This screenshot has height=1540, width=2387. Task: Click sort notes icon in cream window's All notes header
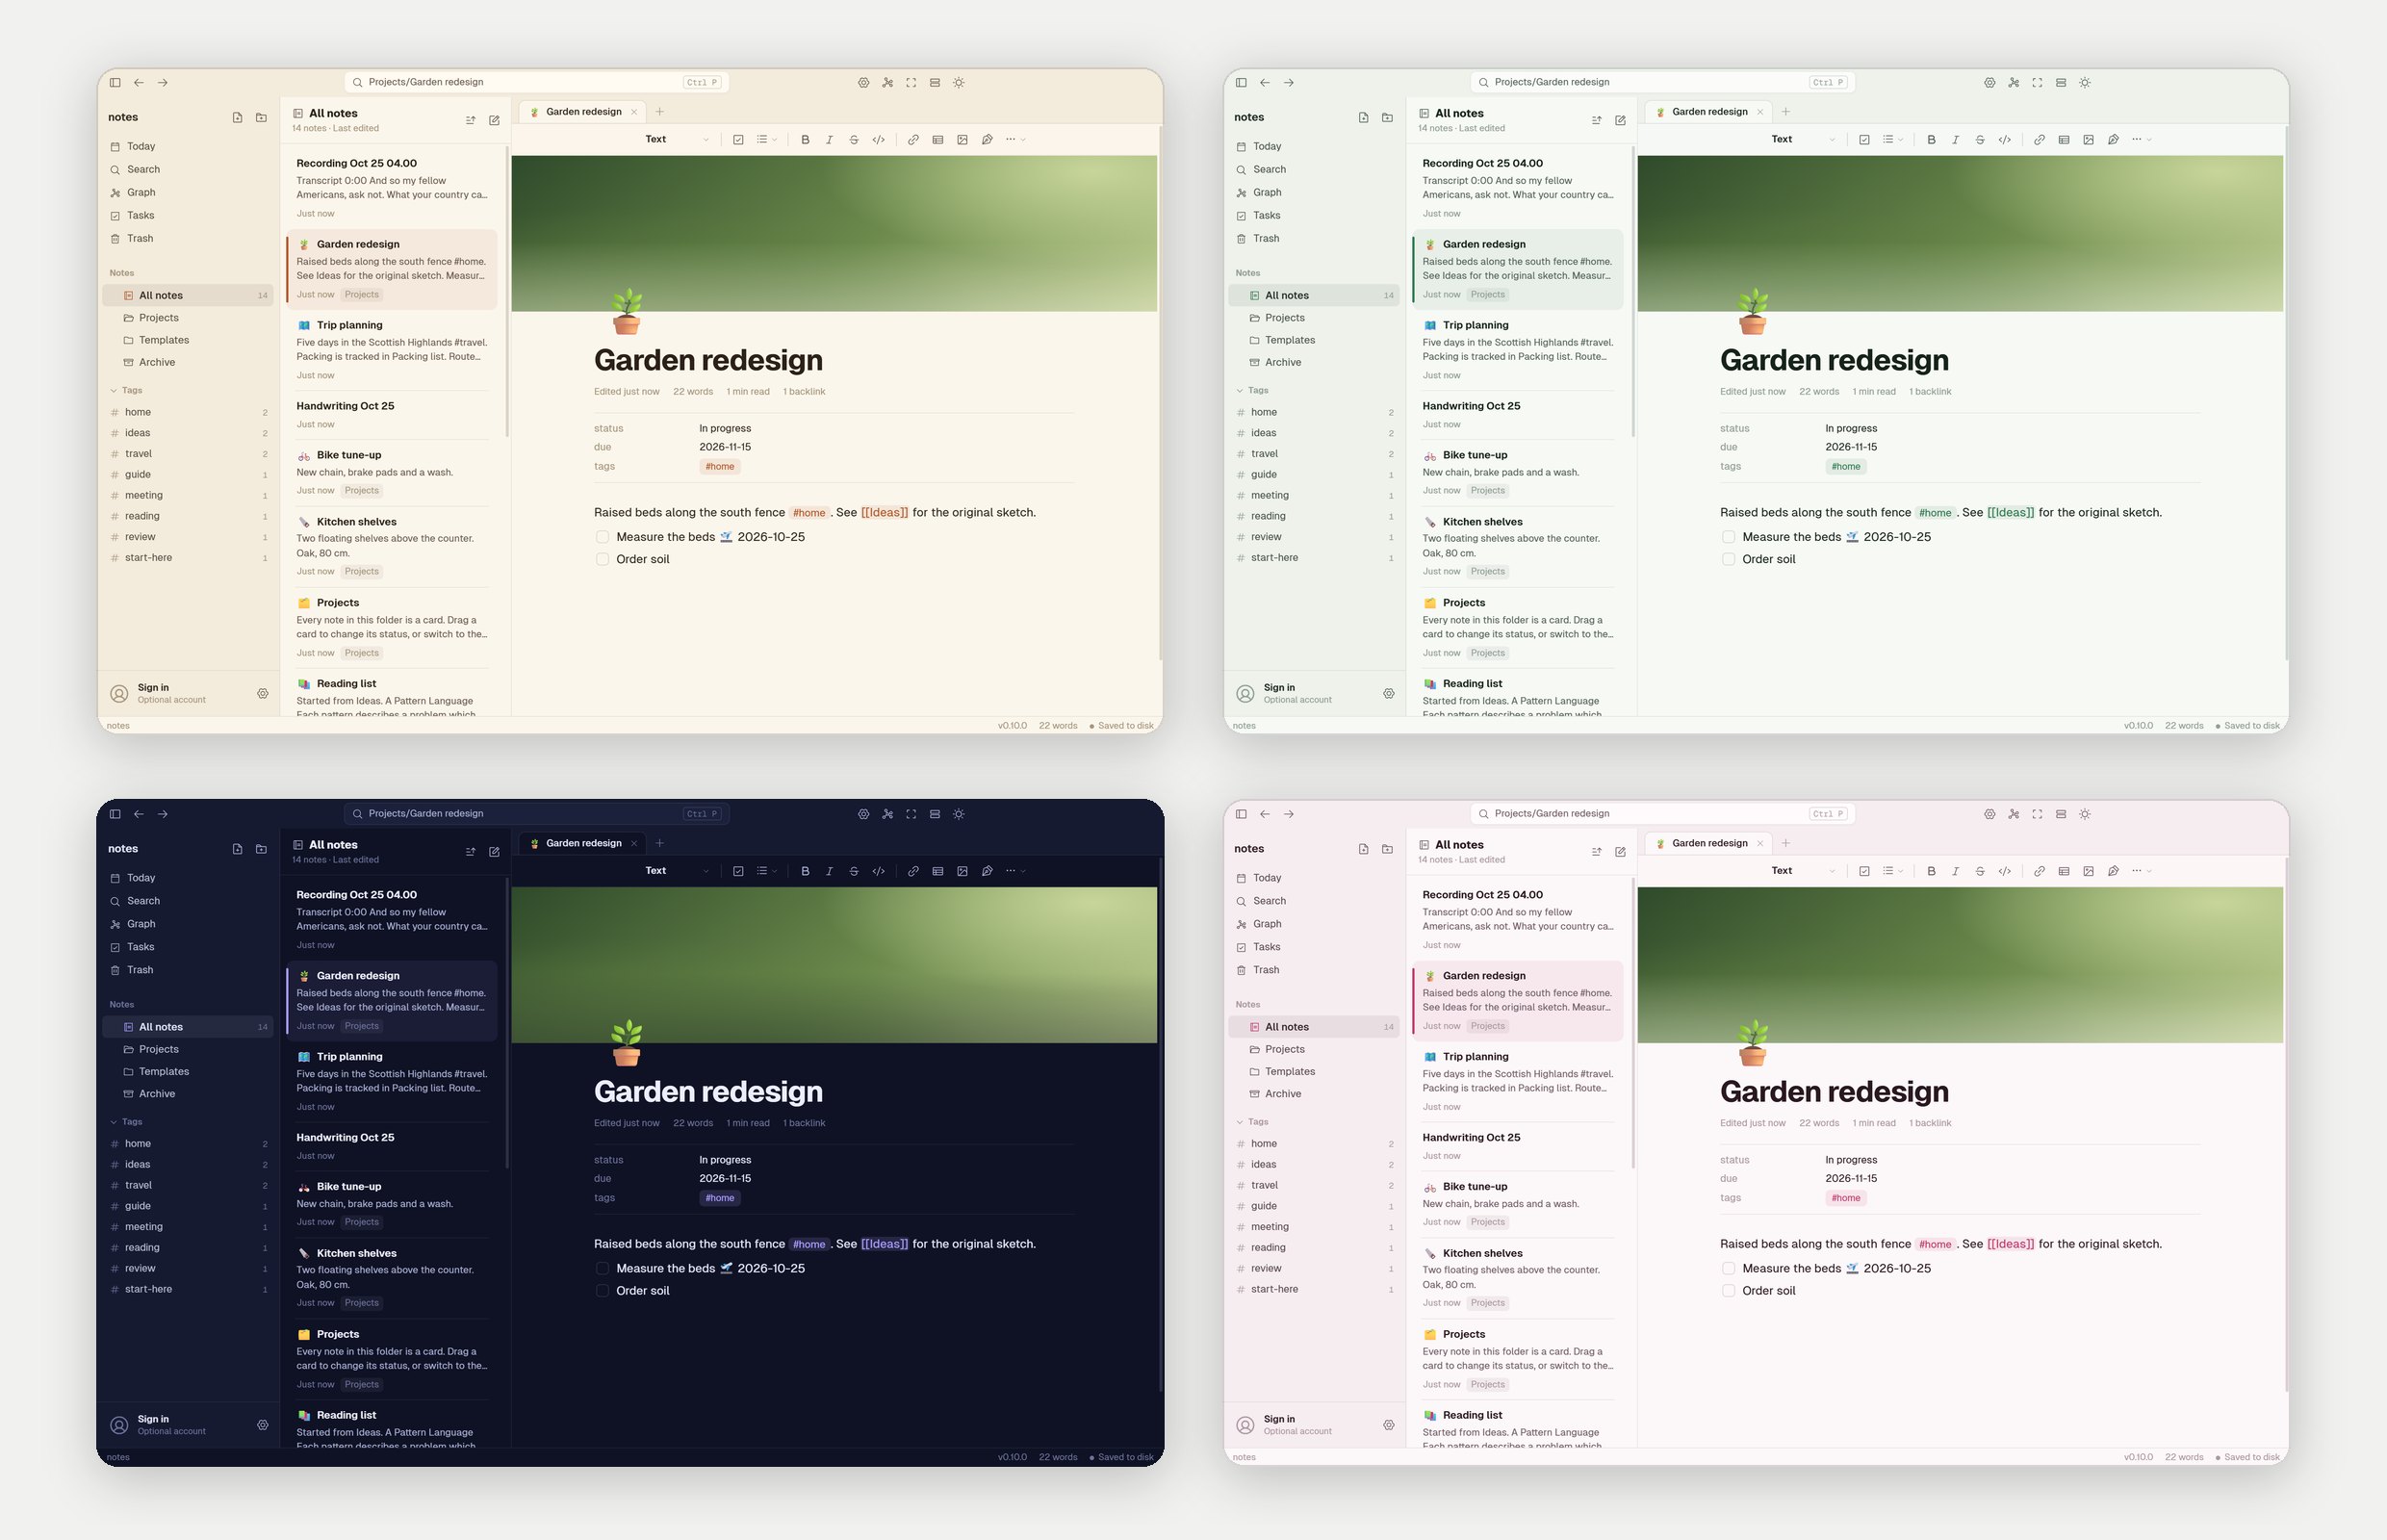pyautogui.click(x=470, y=121)
